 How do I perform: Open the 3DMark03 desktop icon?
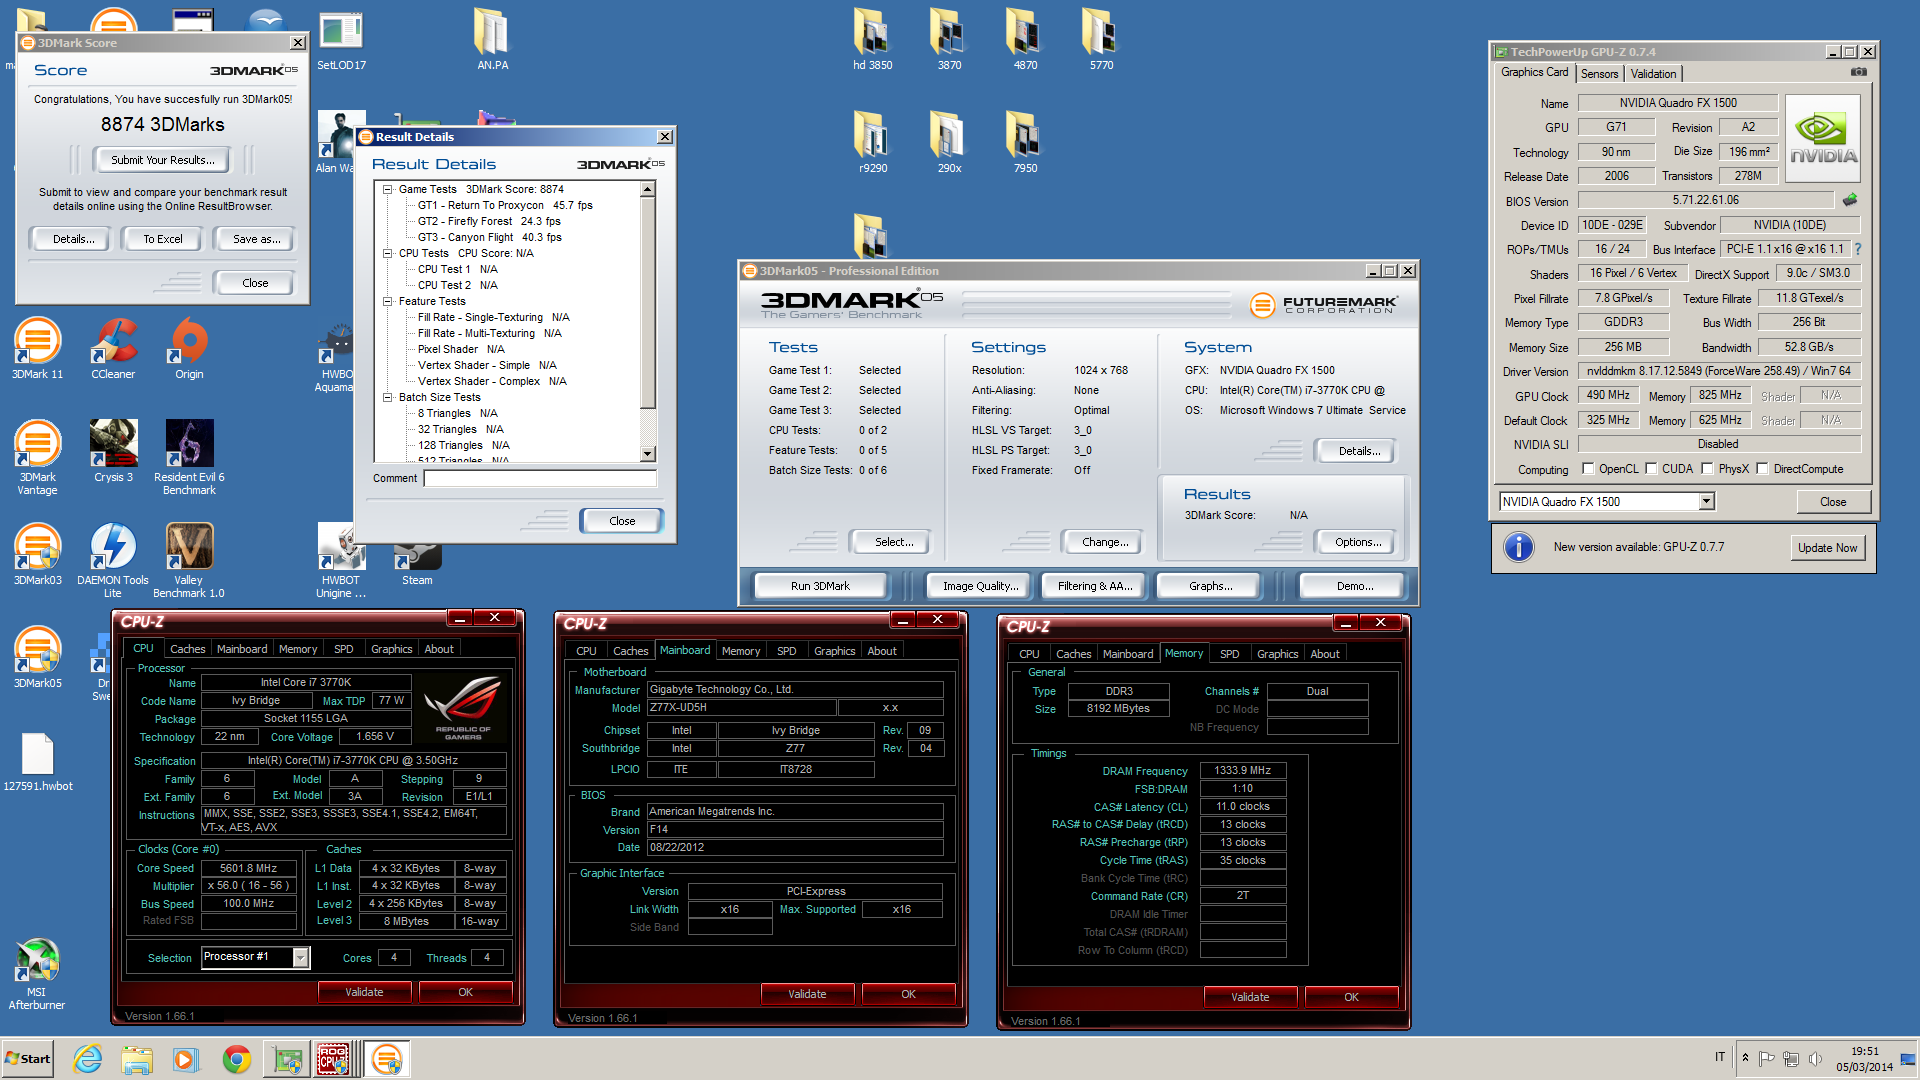pyautogui.click(x=37, y=554)
